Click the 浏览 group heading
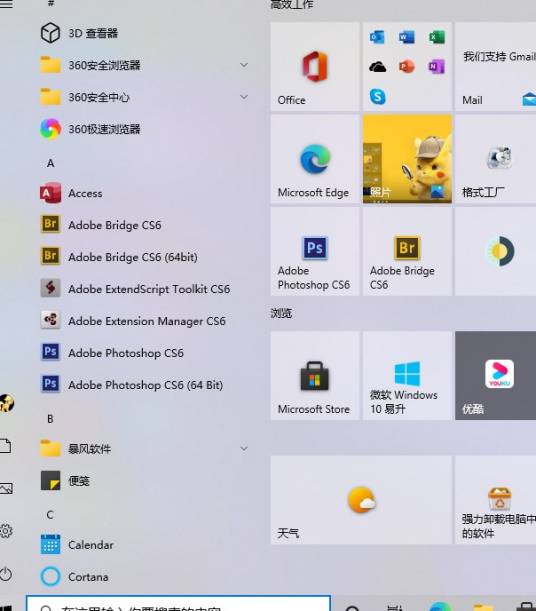The height and width of the screenshot is (611, 536). click(x=281, y=313)
